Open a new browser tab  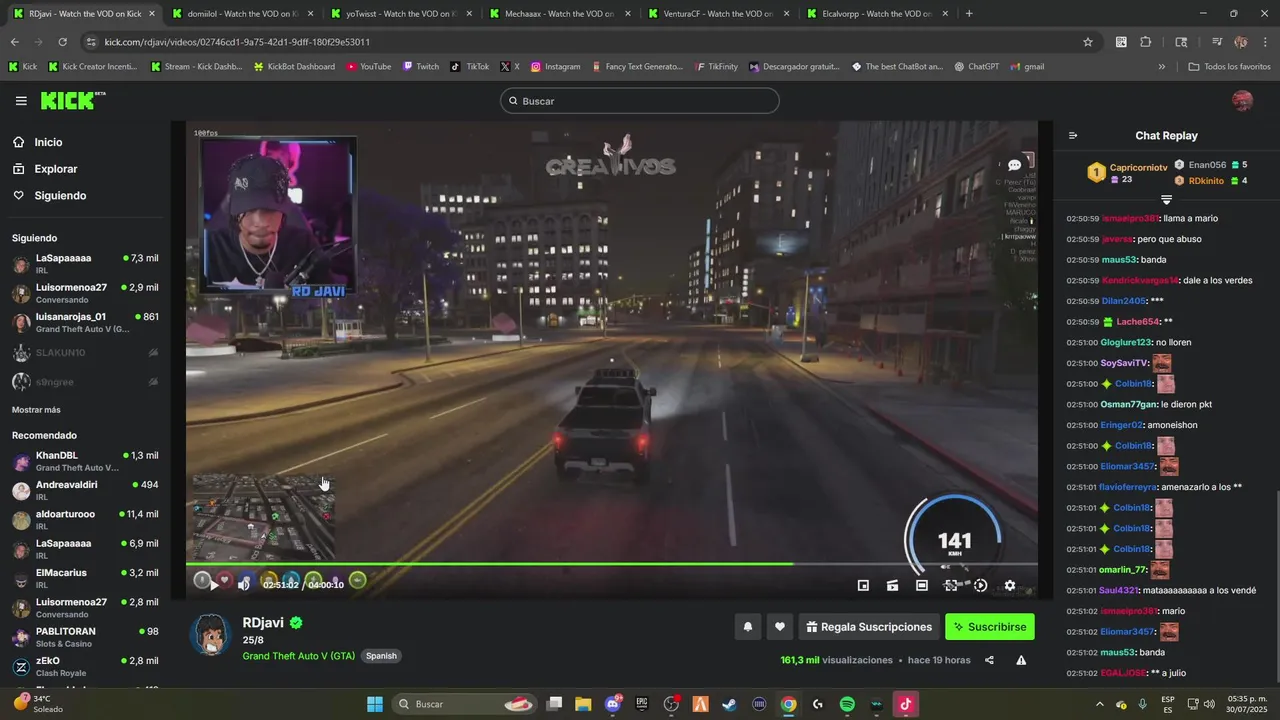pos(969,14)
